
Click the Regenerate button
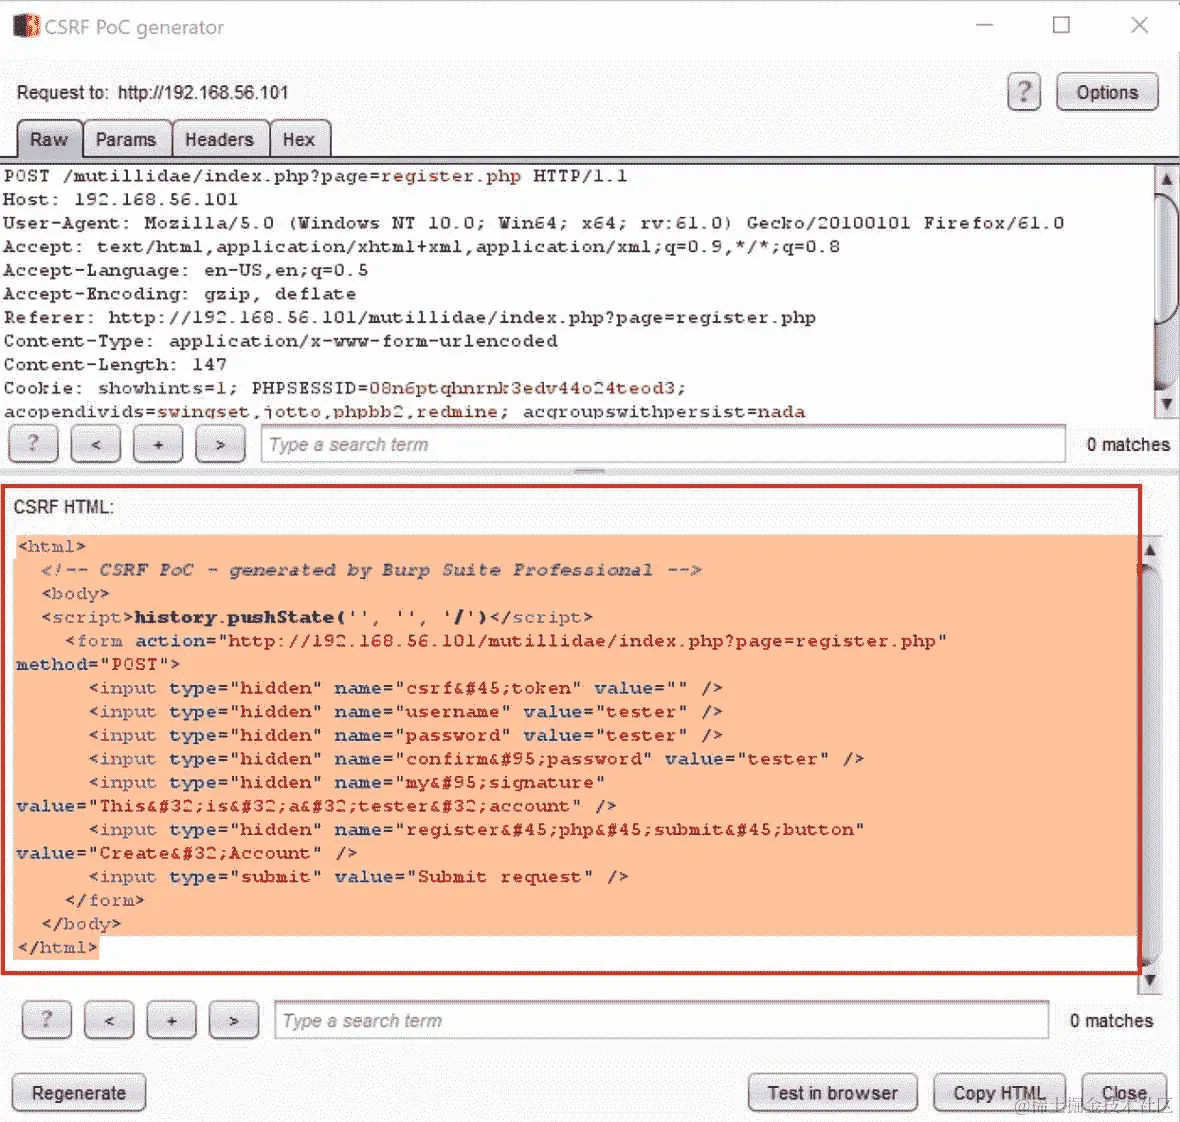79,1093
